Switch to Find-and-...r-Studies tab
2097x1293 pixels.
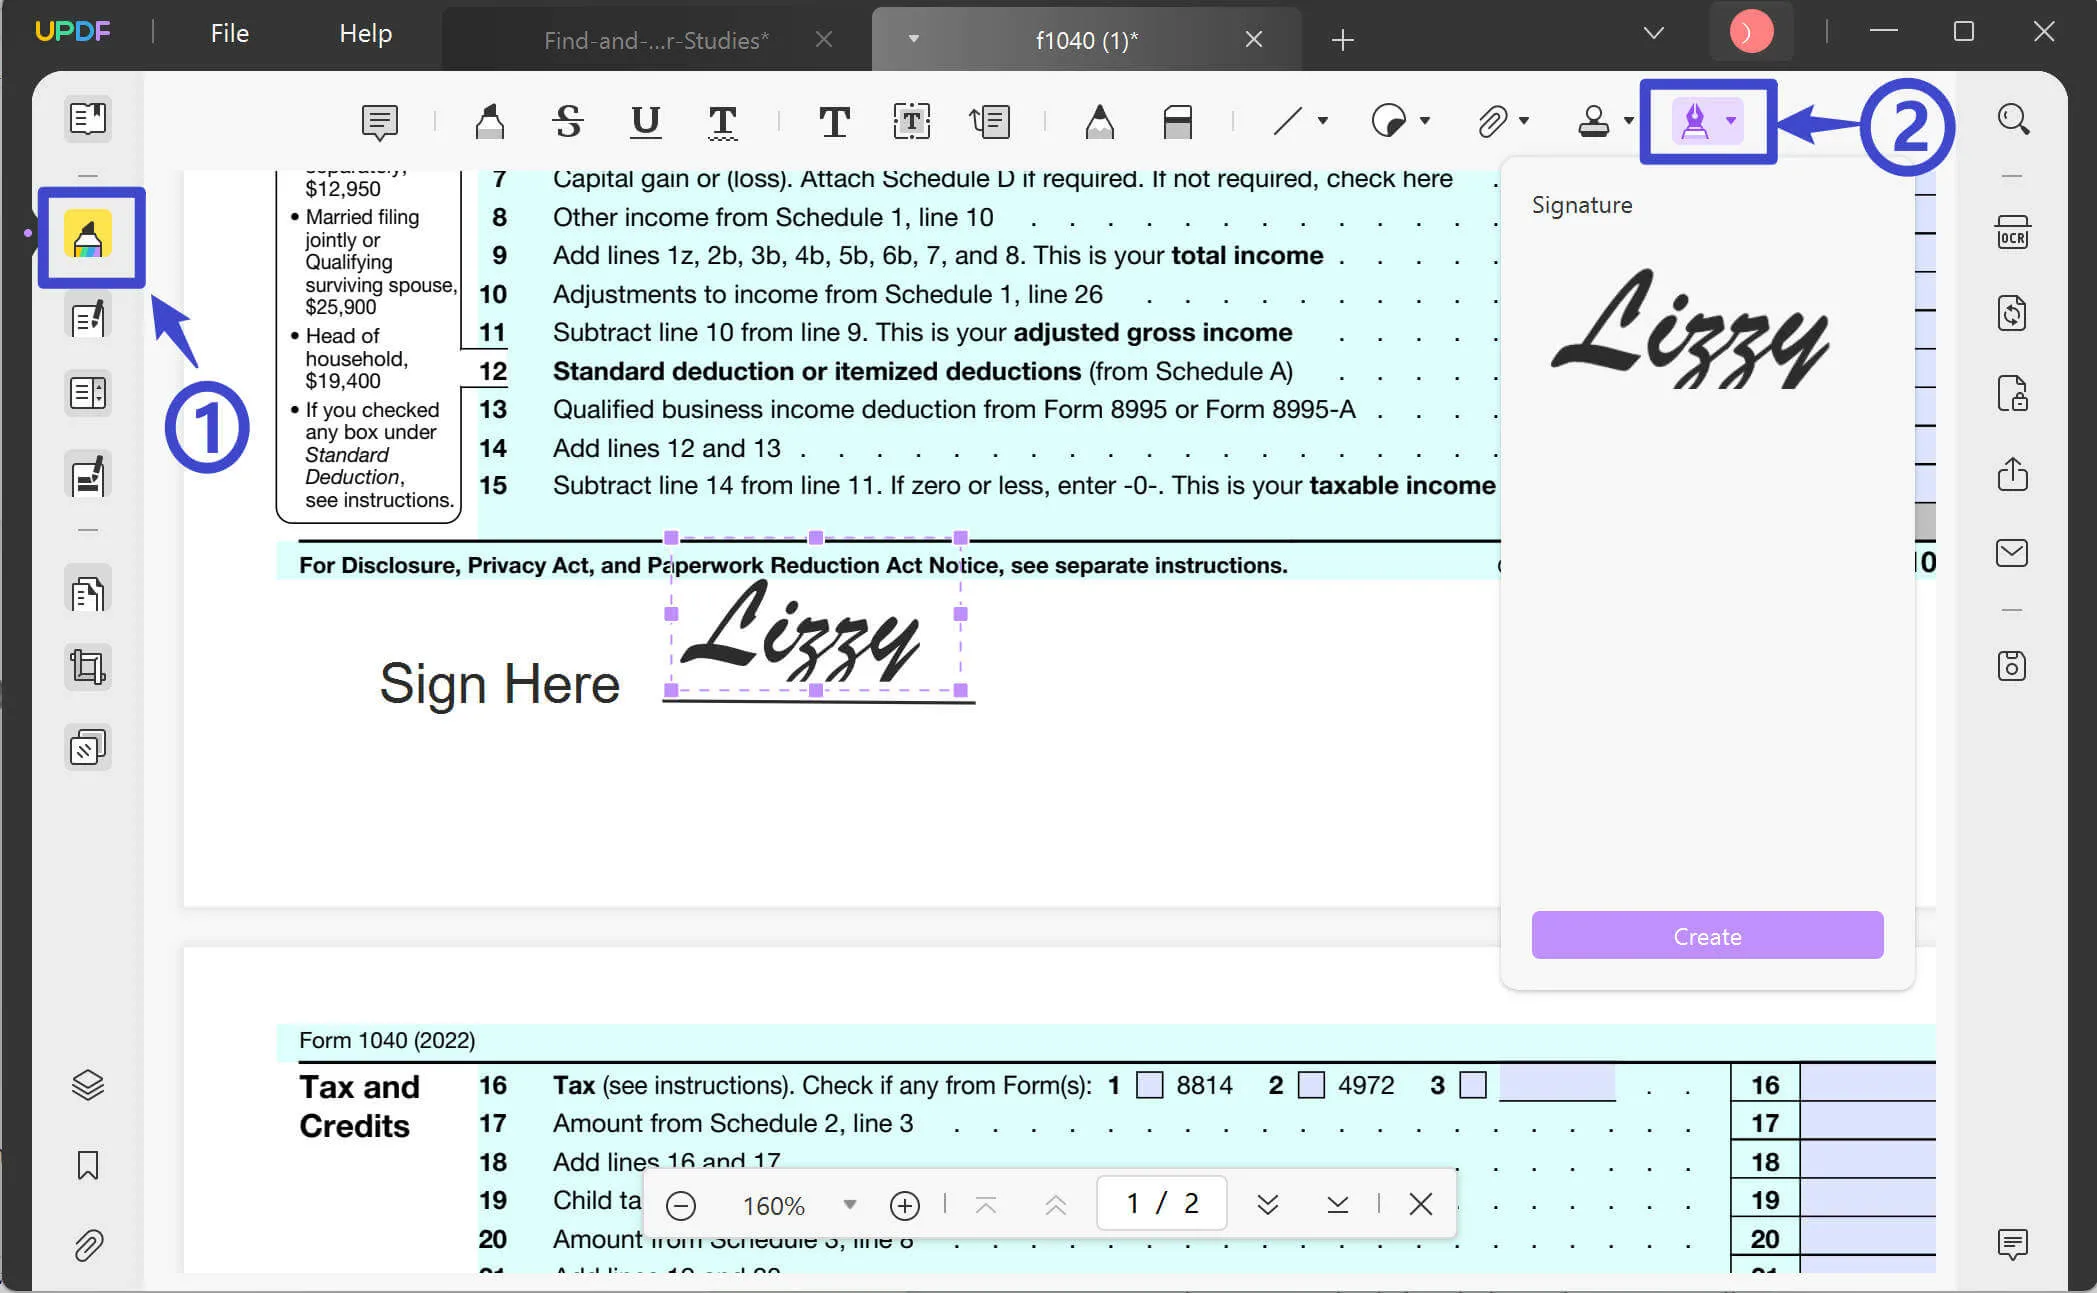pos(656,40)
